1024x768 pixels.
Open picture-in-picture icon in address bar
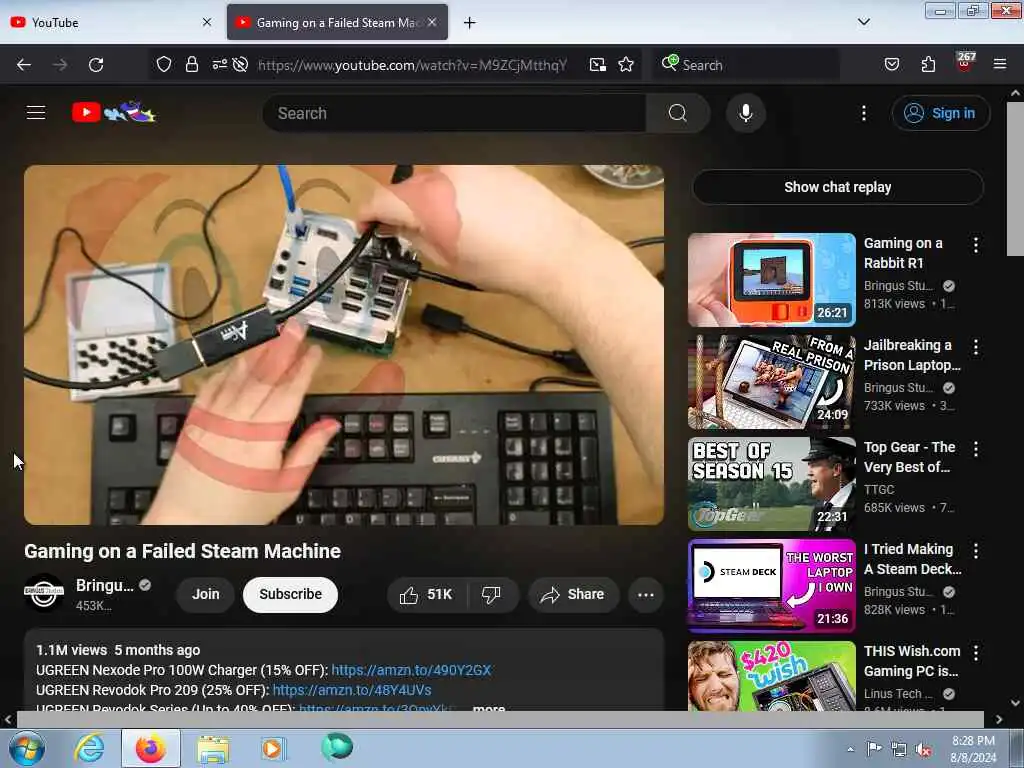click(x=598, y=65)
